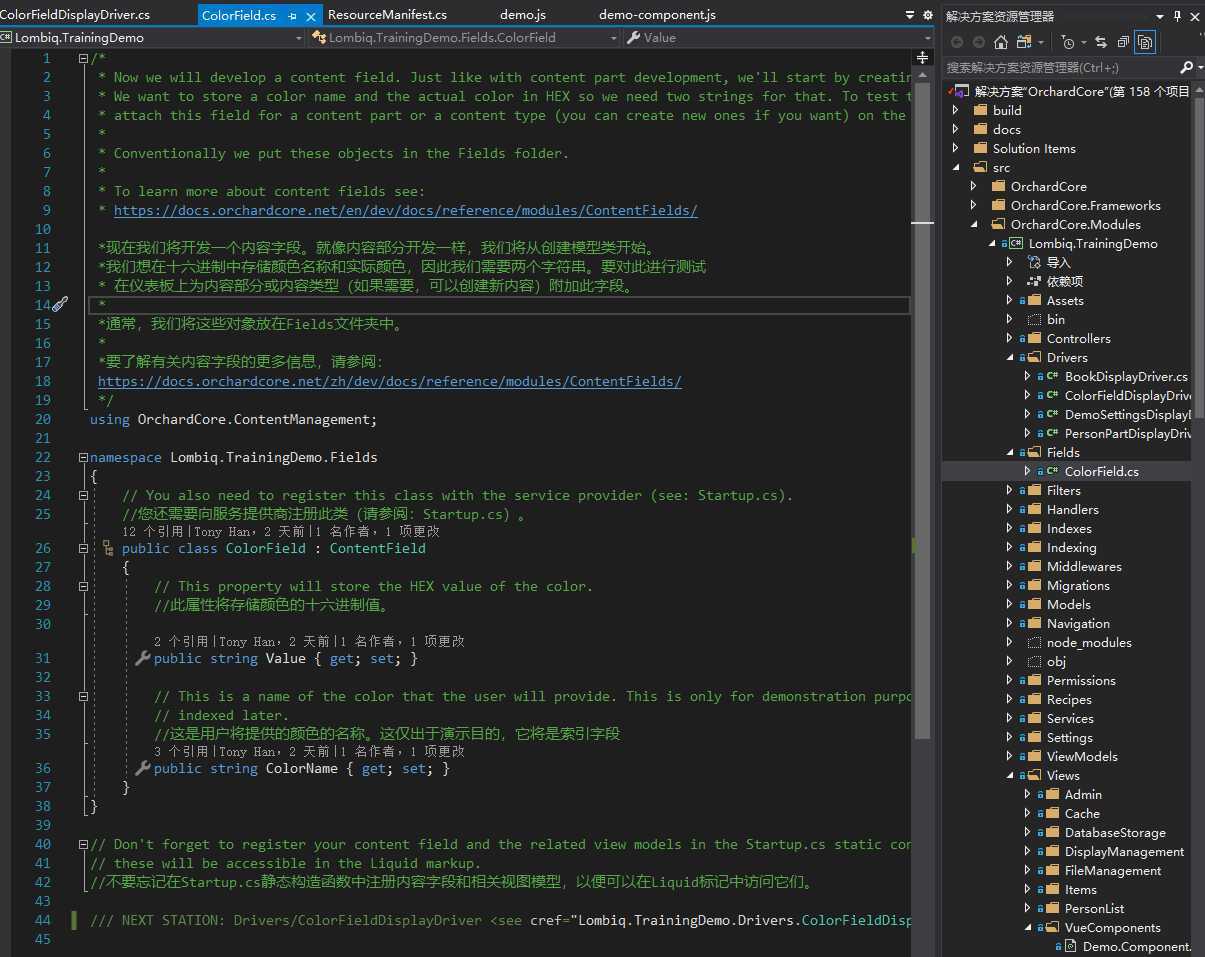Click the pending changes filter clock icon
Viewport: 1205px width, 957px height.
(x=1069, y=42)
